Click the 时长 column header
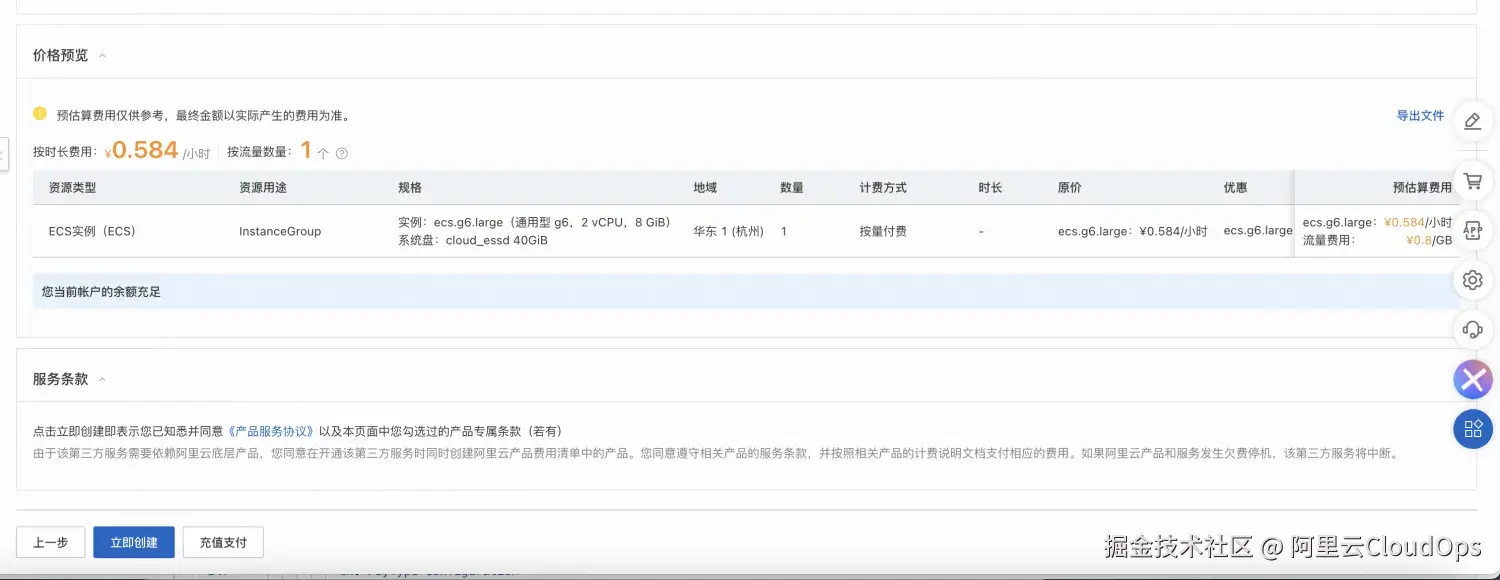Screen dimensions: 1500x580 (990, 188)
